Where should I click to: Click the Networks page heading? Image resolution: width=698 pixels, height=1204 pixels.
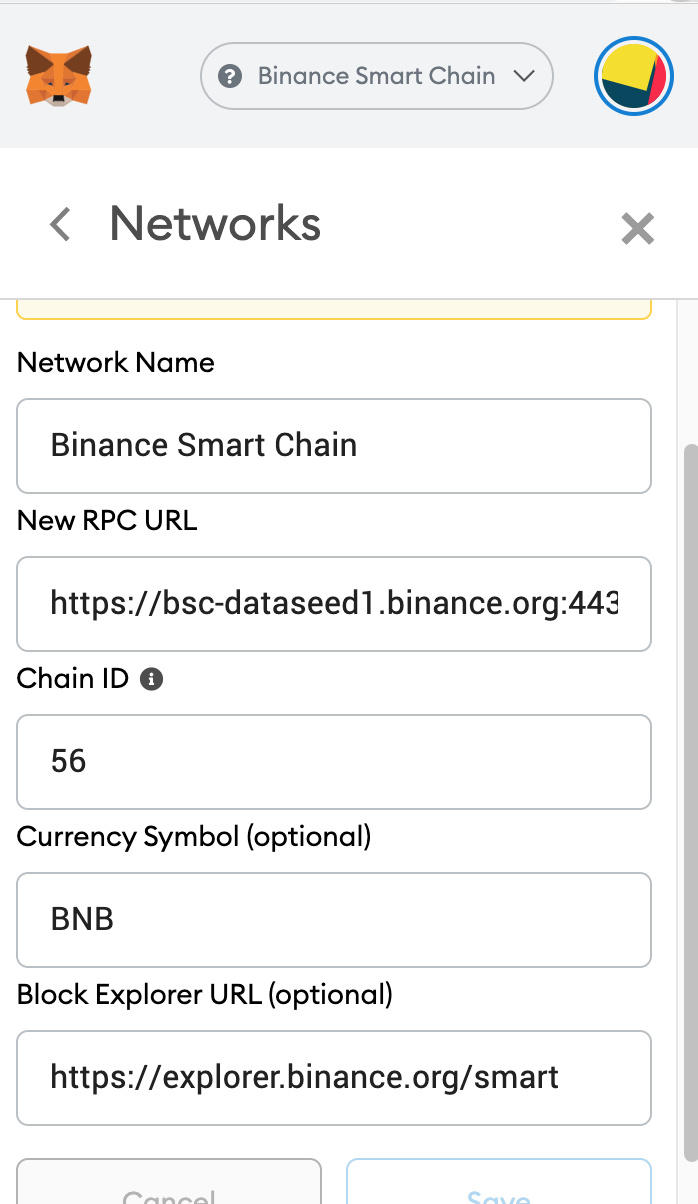click(x=215, y=223)
